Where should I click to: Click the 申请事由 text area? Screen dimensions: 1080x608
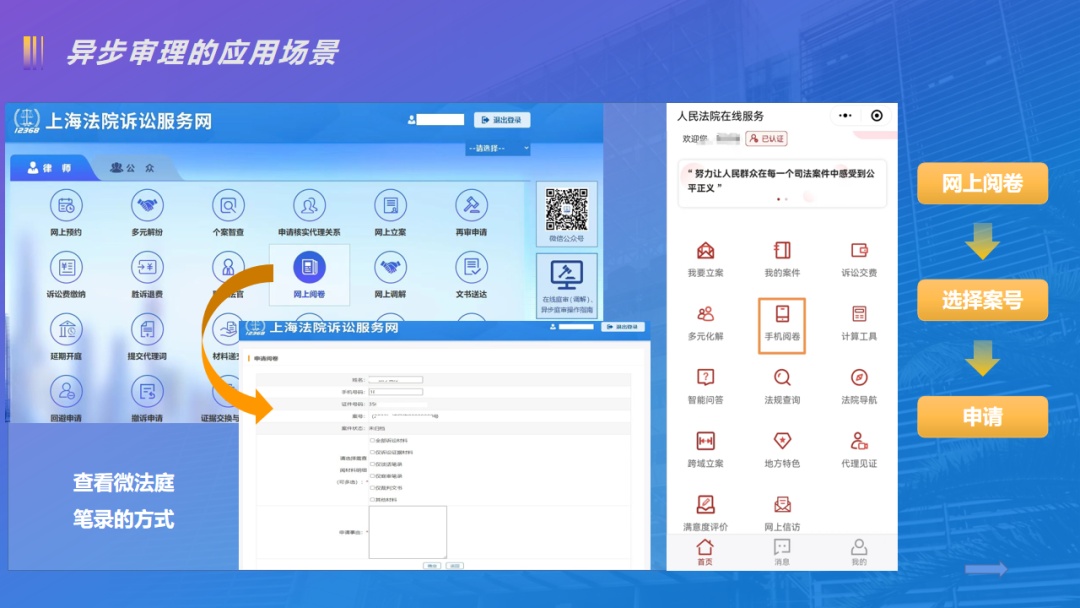pyautogui.click(x=408, y=532)
